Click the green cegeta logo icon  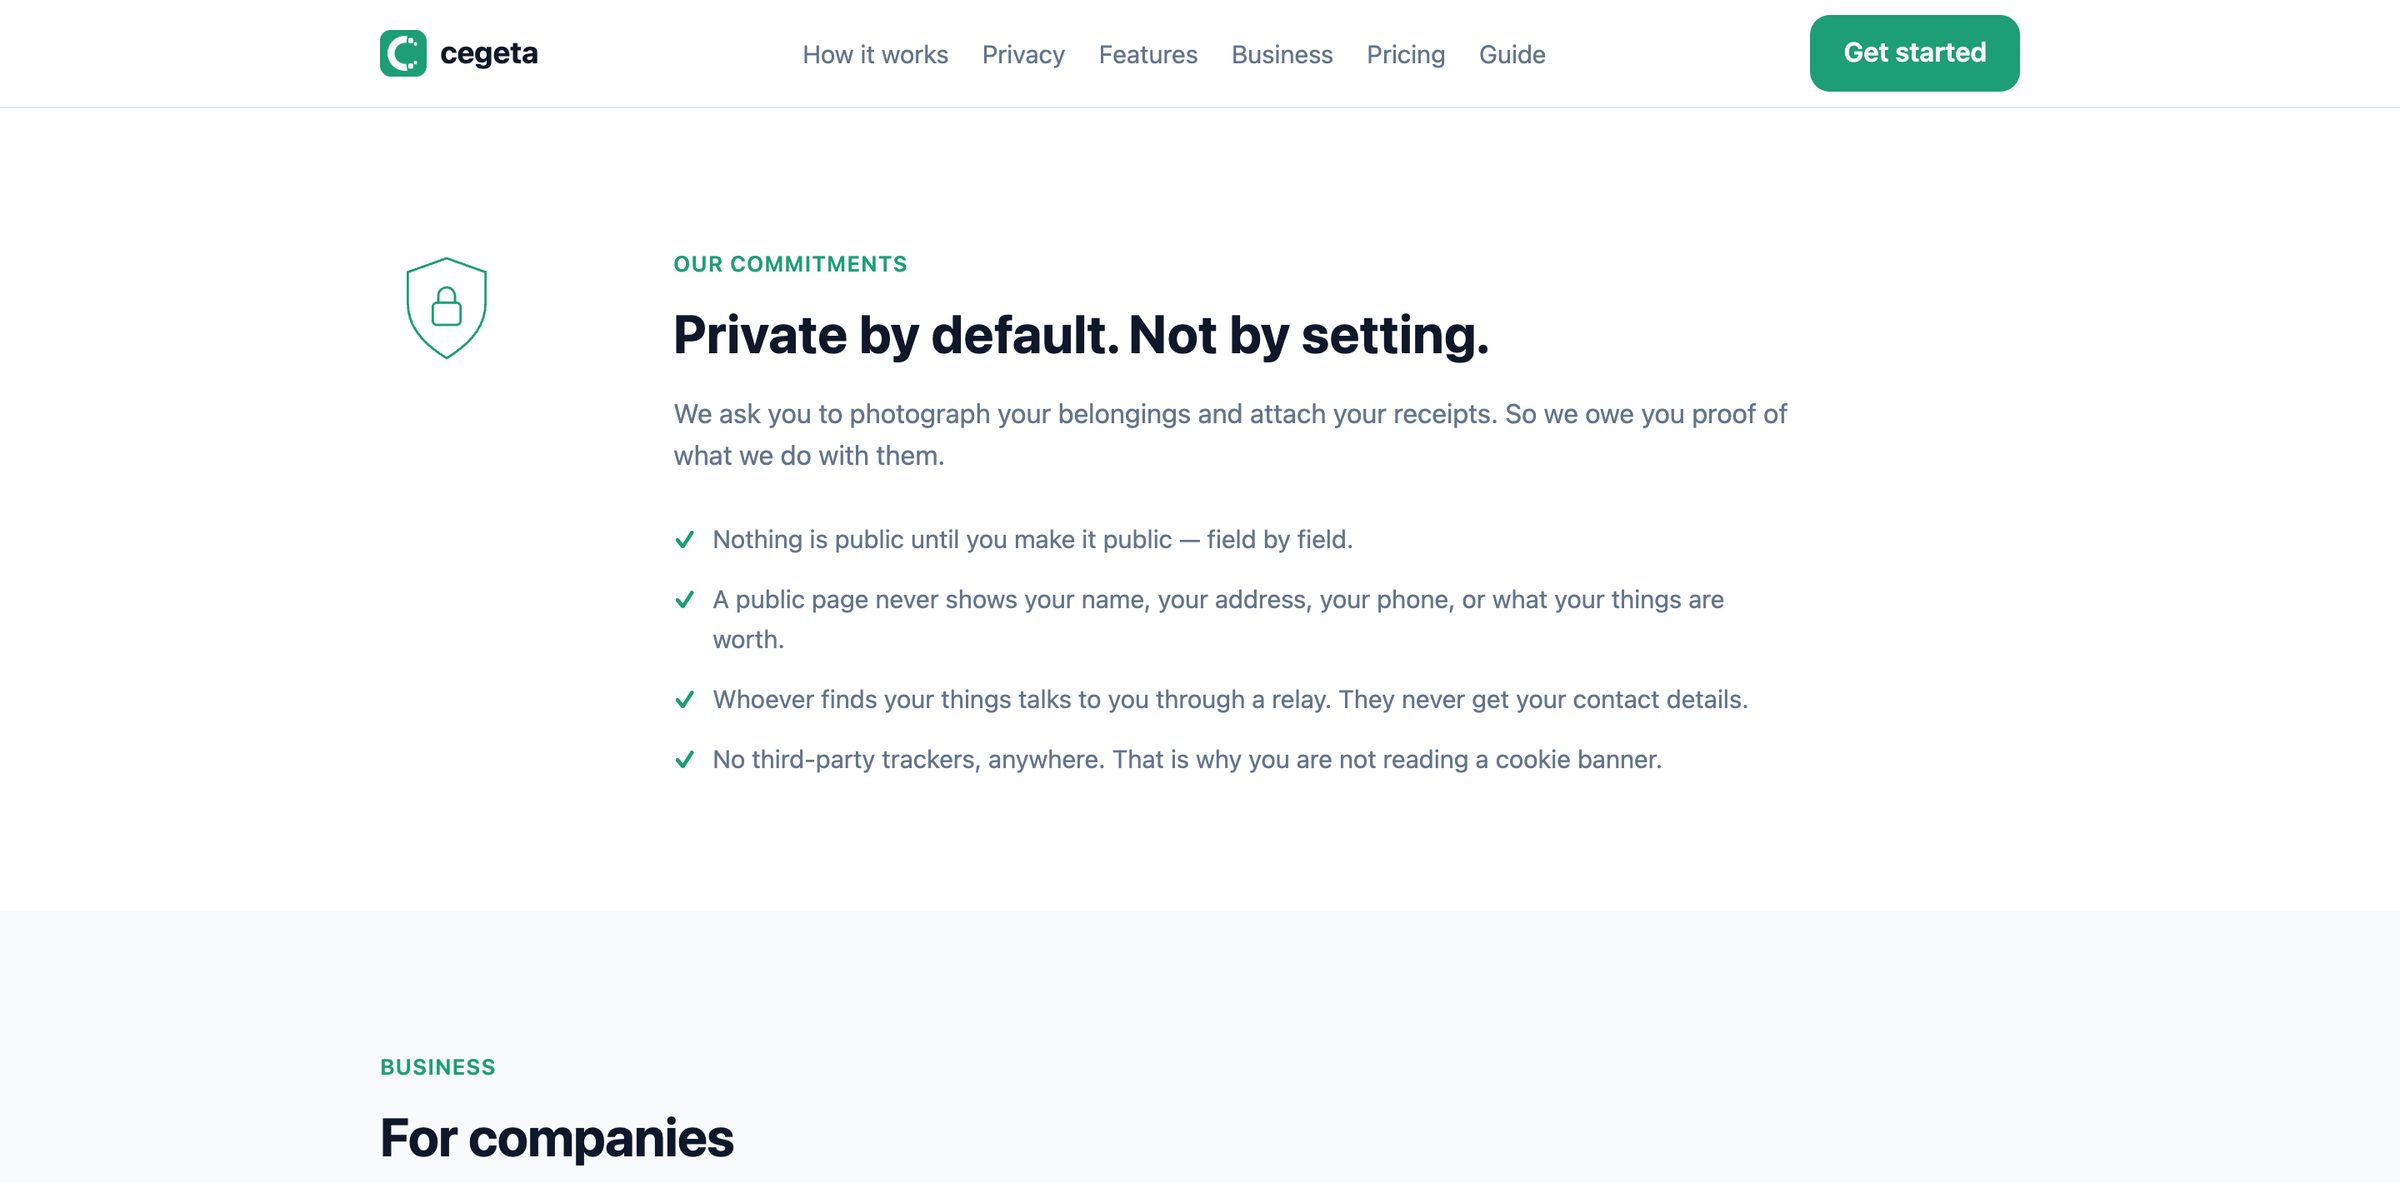[x=403, y=53]
